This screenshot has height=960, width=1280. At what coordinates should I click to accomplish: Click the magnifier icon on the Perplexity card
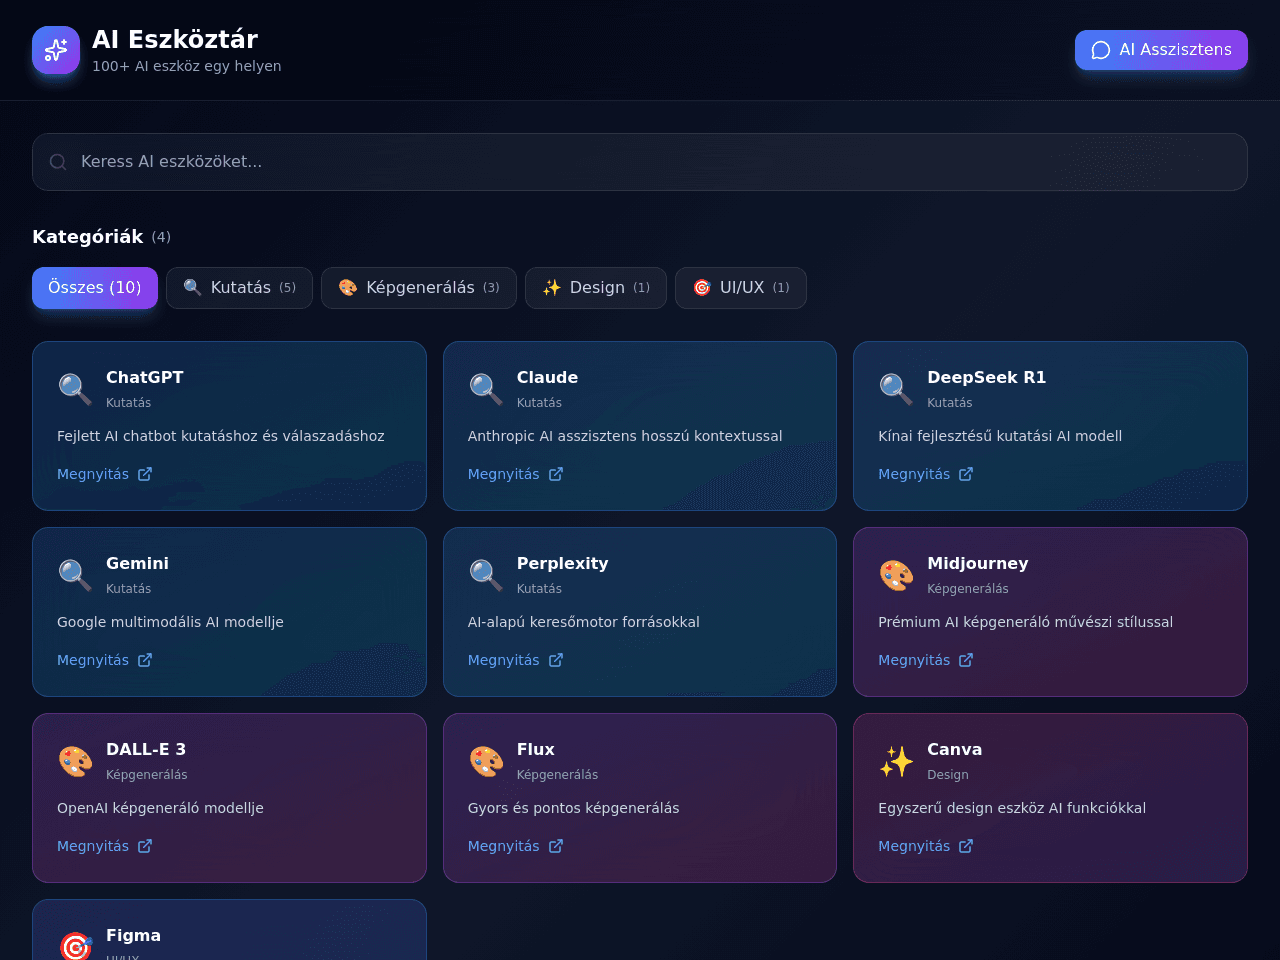pyautogui.click(x=486, y=574)
